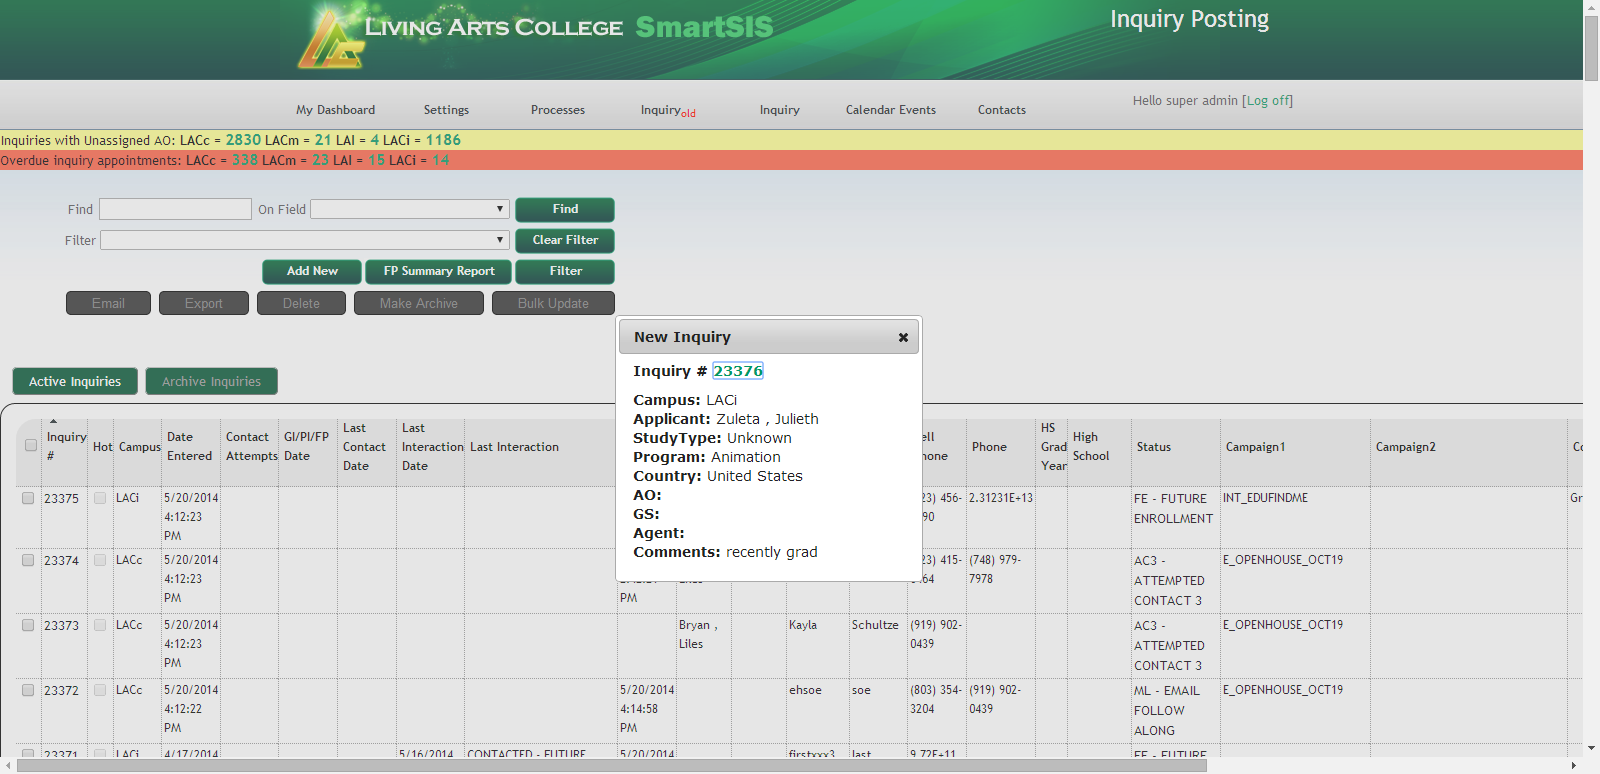Click in the Find text field
Viewport: 1600px width, 774px height.
pos(175,209)
